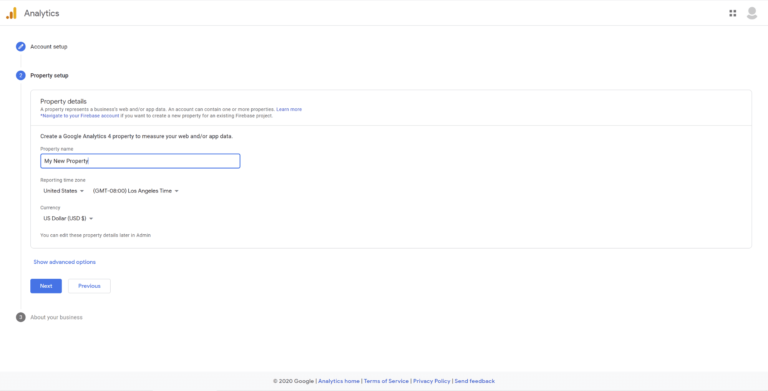Click the 'You can edit these property details' note
Image resolution: width=768 pixels, height=391 pixels.
point(96,235)
